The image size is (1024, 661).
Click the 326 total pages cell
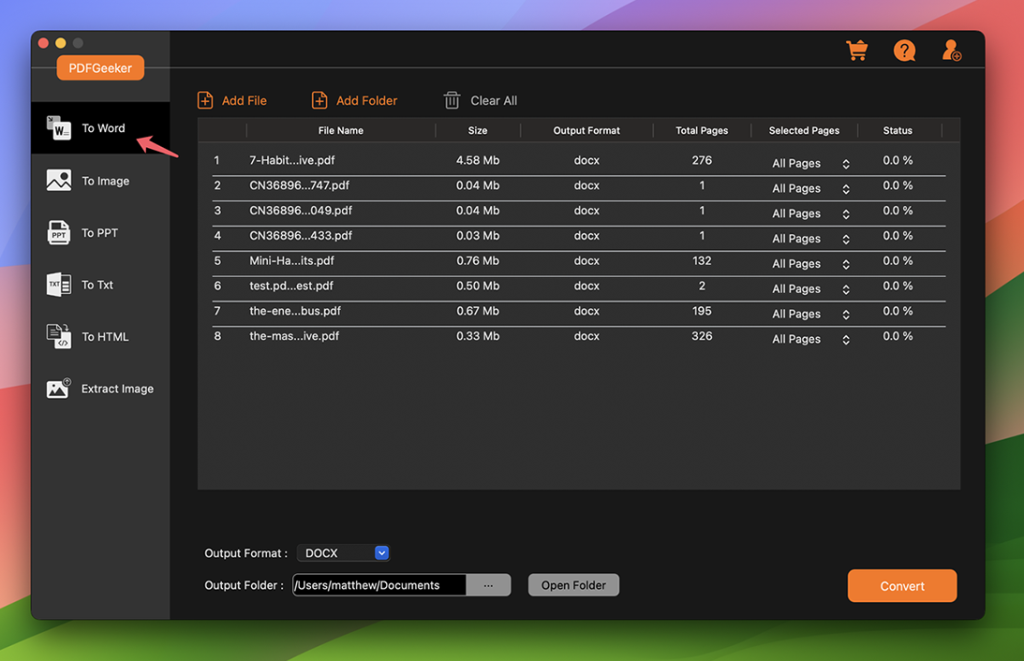pos(701,336)
